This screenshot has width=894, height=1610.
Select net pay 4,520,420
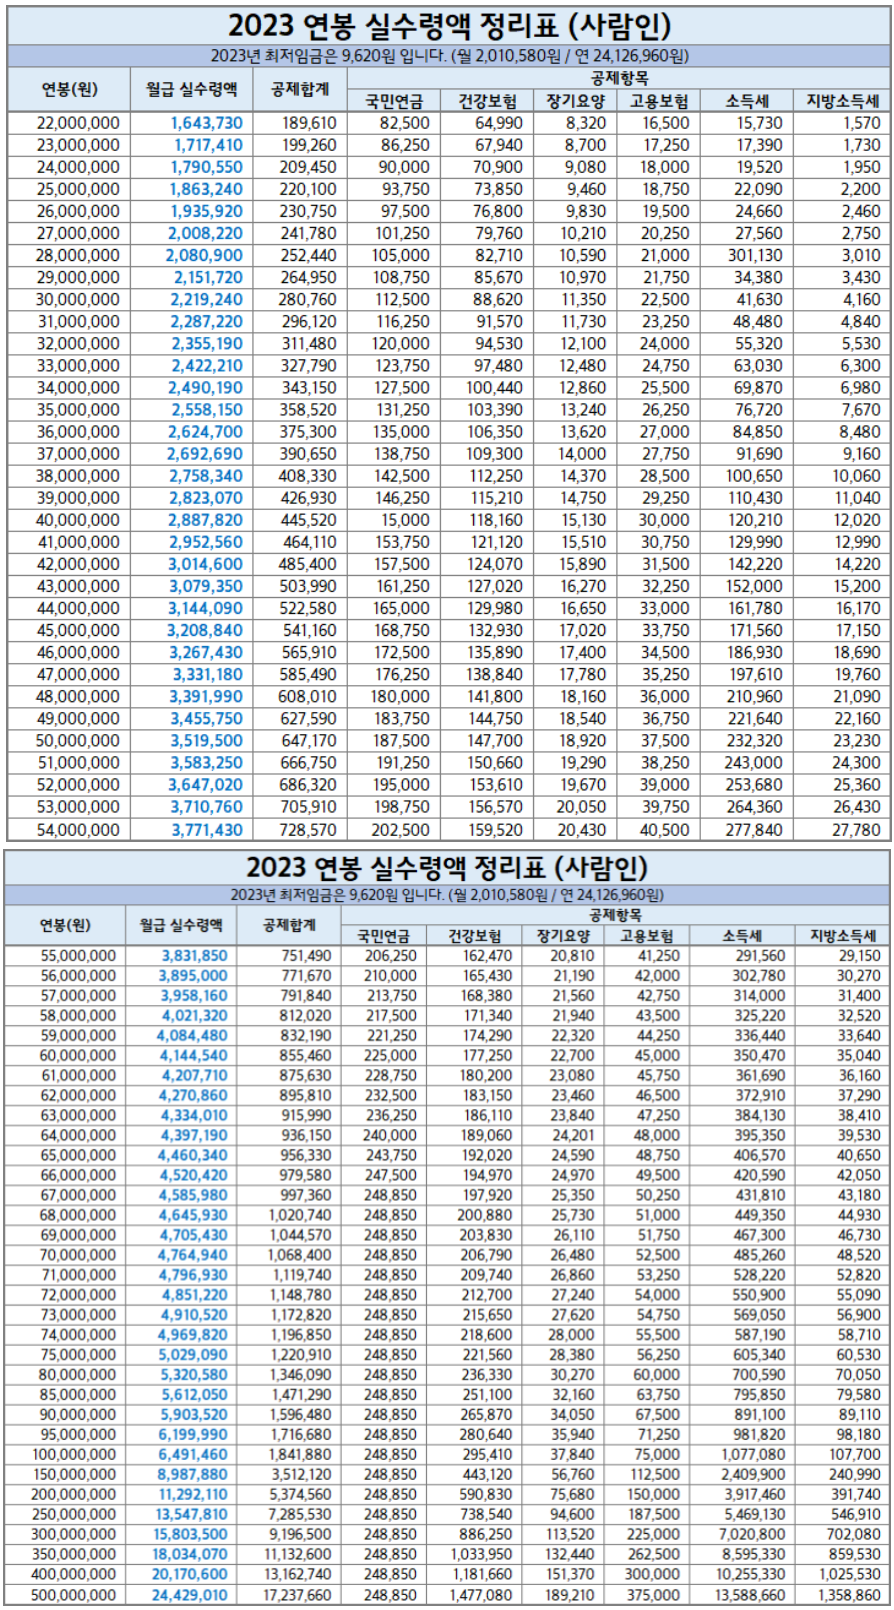point(192,1176)
